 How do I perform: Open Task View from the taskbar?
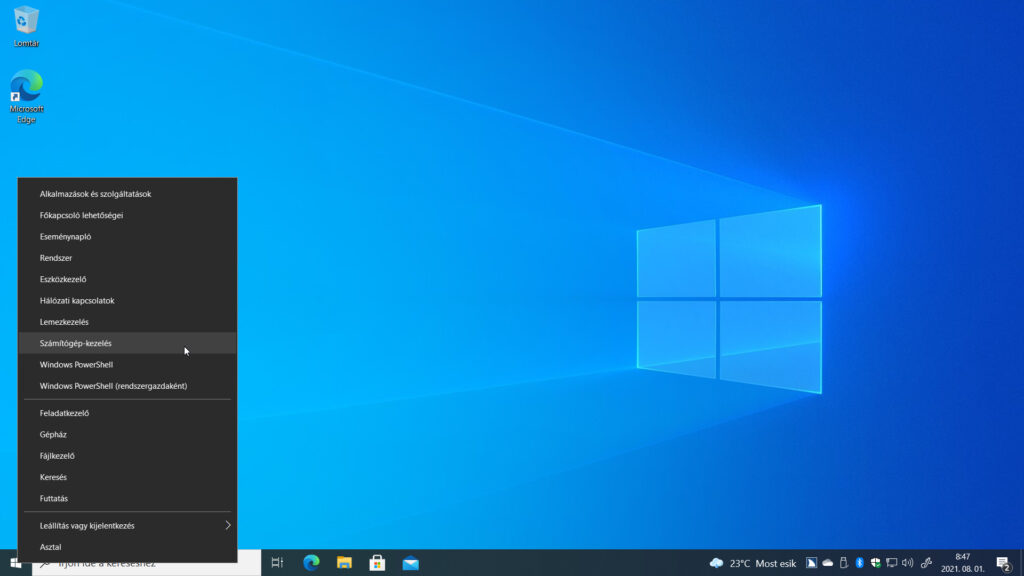tap(277, 563)
